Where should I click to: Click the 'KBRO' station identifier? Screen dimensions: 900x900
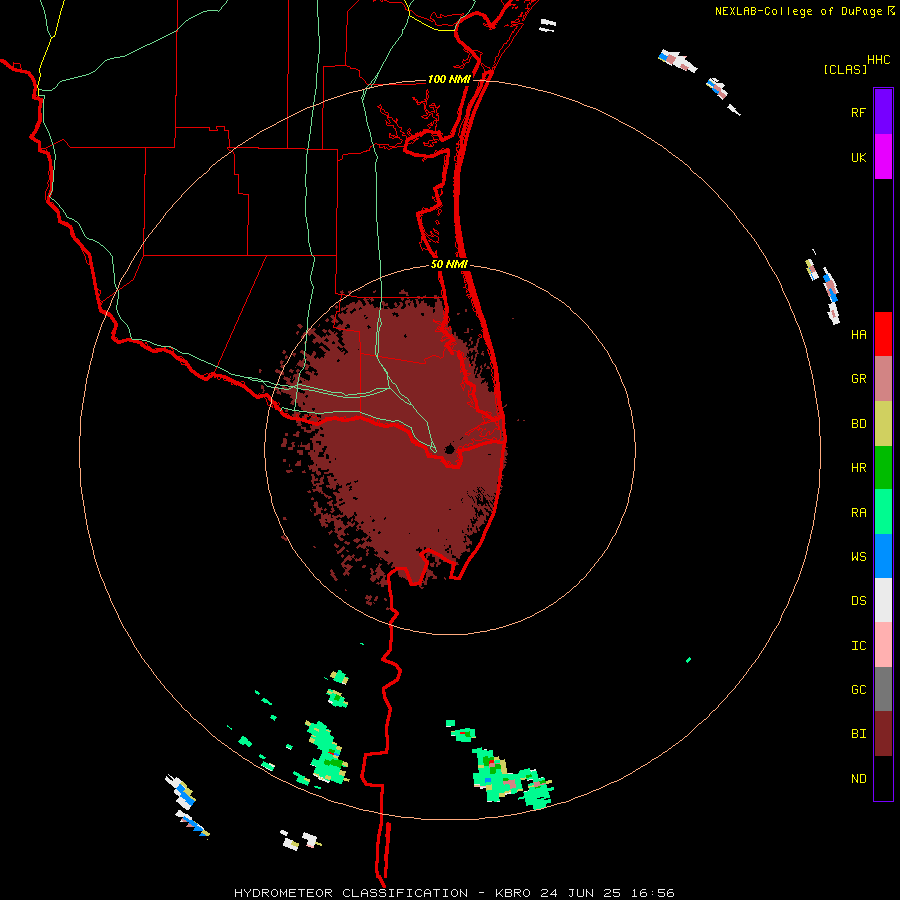(x=515, y=893)
